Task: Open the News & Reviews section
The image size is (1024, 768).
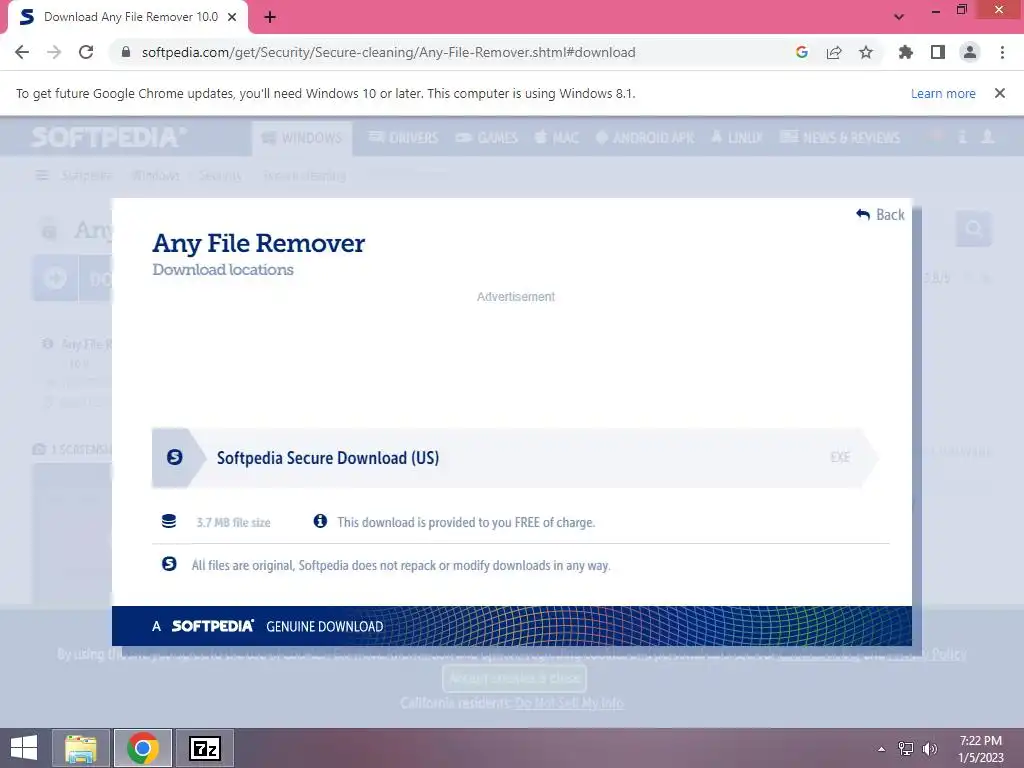Action: coord(840,138)
